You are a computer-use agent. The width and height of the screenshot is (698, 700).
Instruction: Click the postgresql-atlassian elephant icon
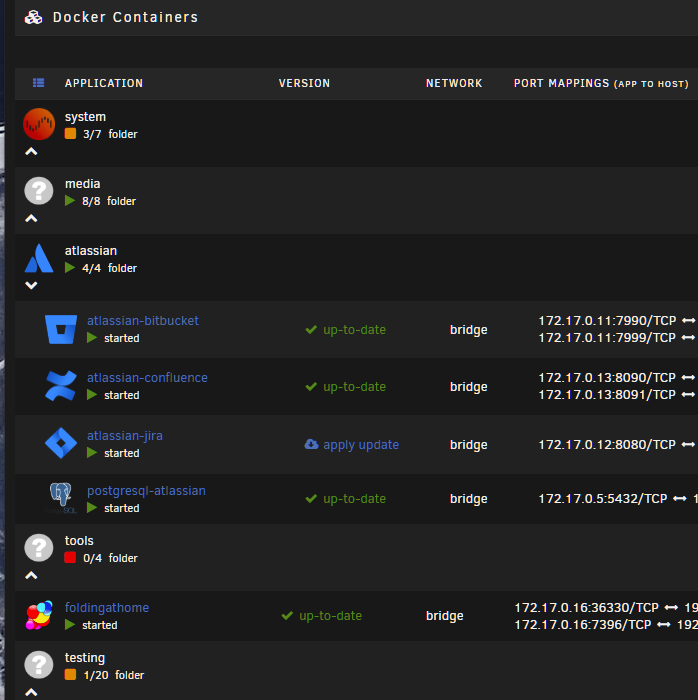coord(61,498)
